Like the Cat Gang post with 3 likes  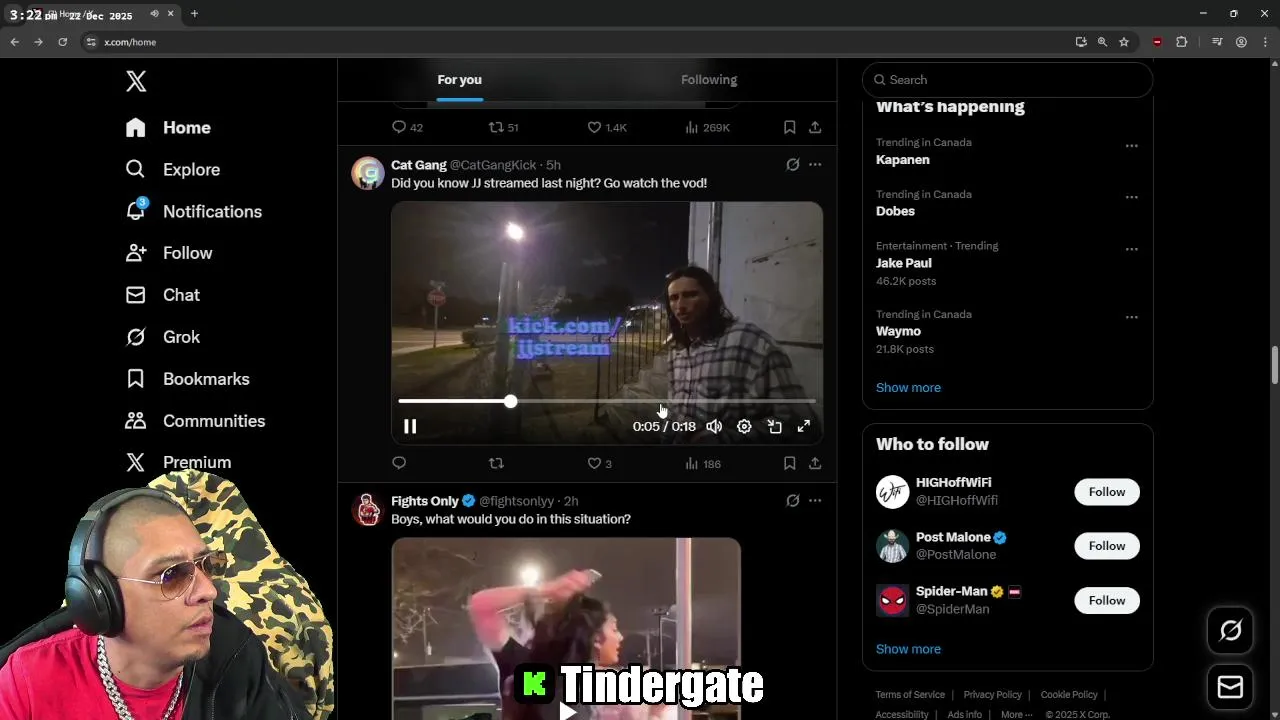point(594,463)
